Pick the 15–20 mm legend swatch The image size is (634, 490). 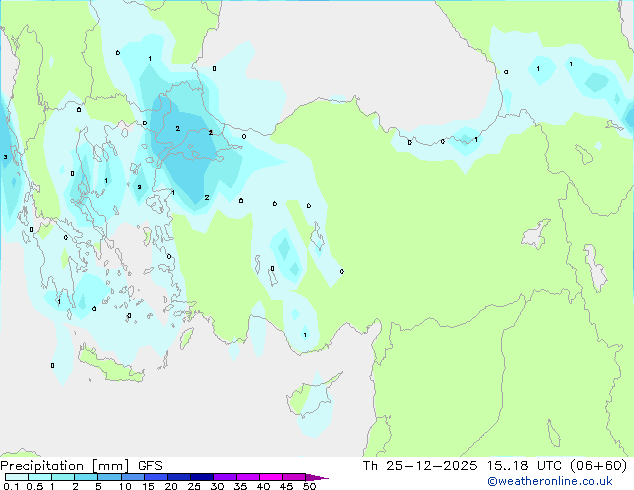156,477
